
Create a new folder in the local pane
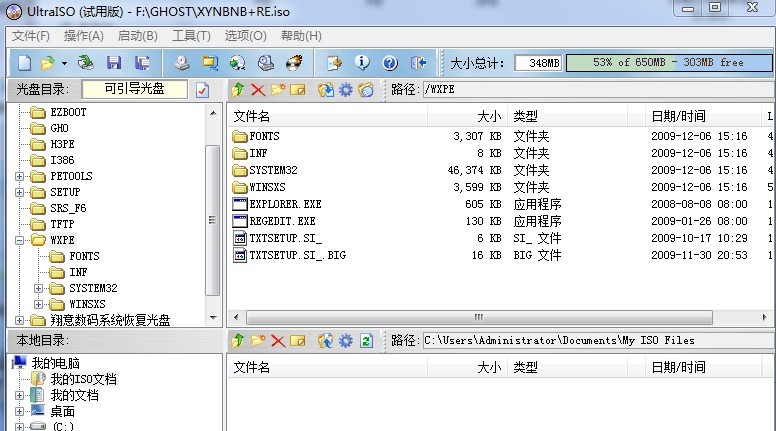[x=258, y=340]
